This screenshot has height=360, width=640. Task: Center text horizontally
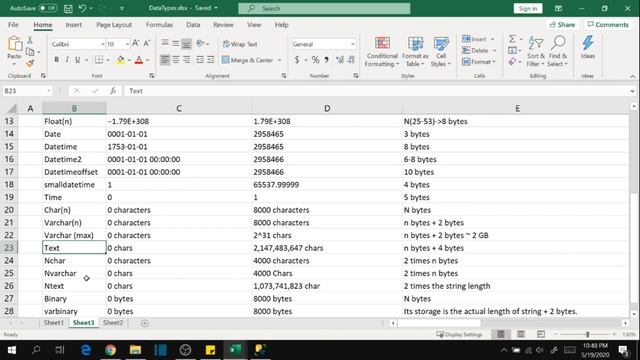pyautogui.click(x=176, y=60)
